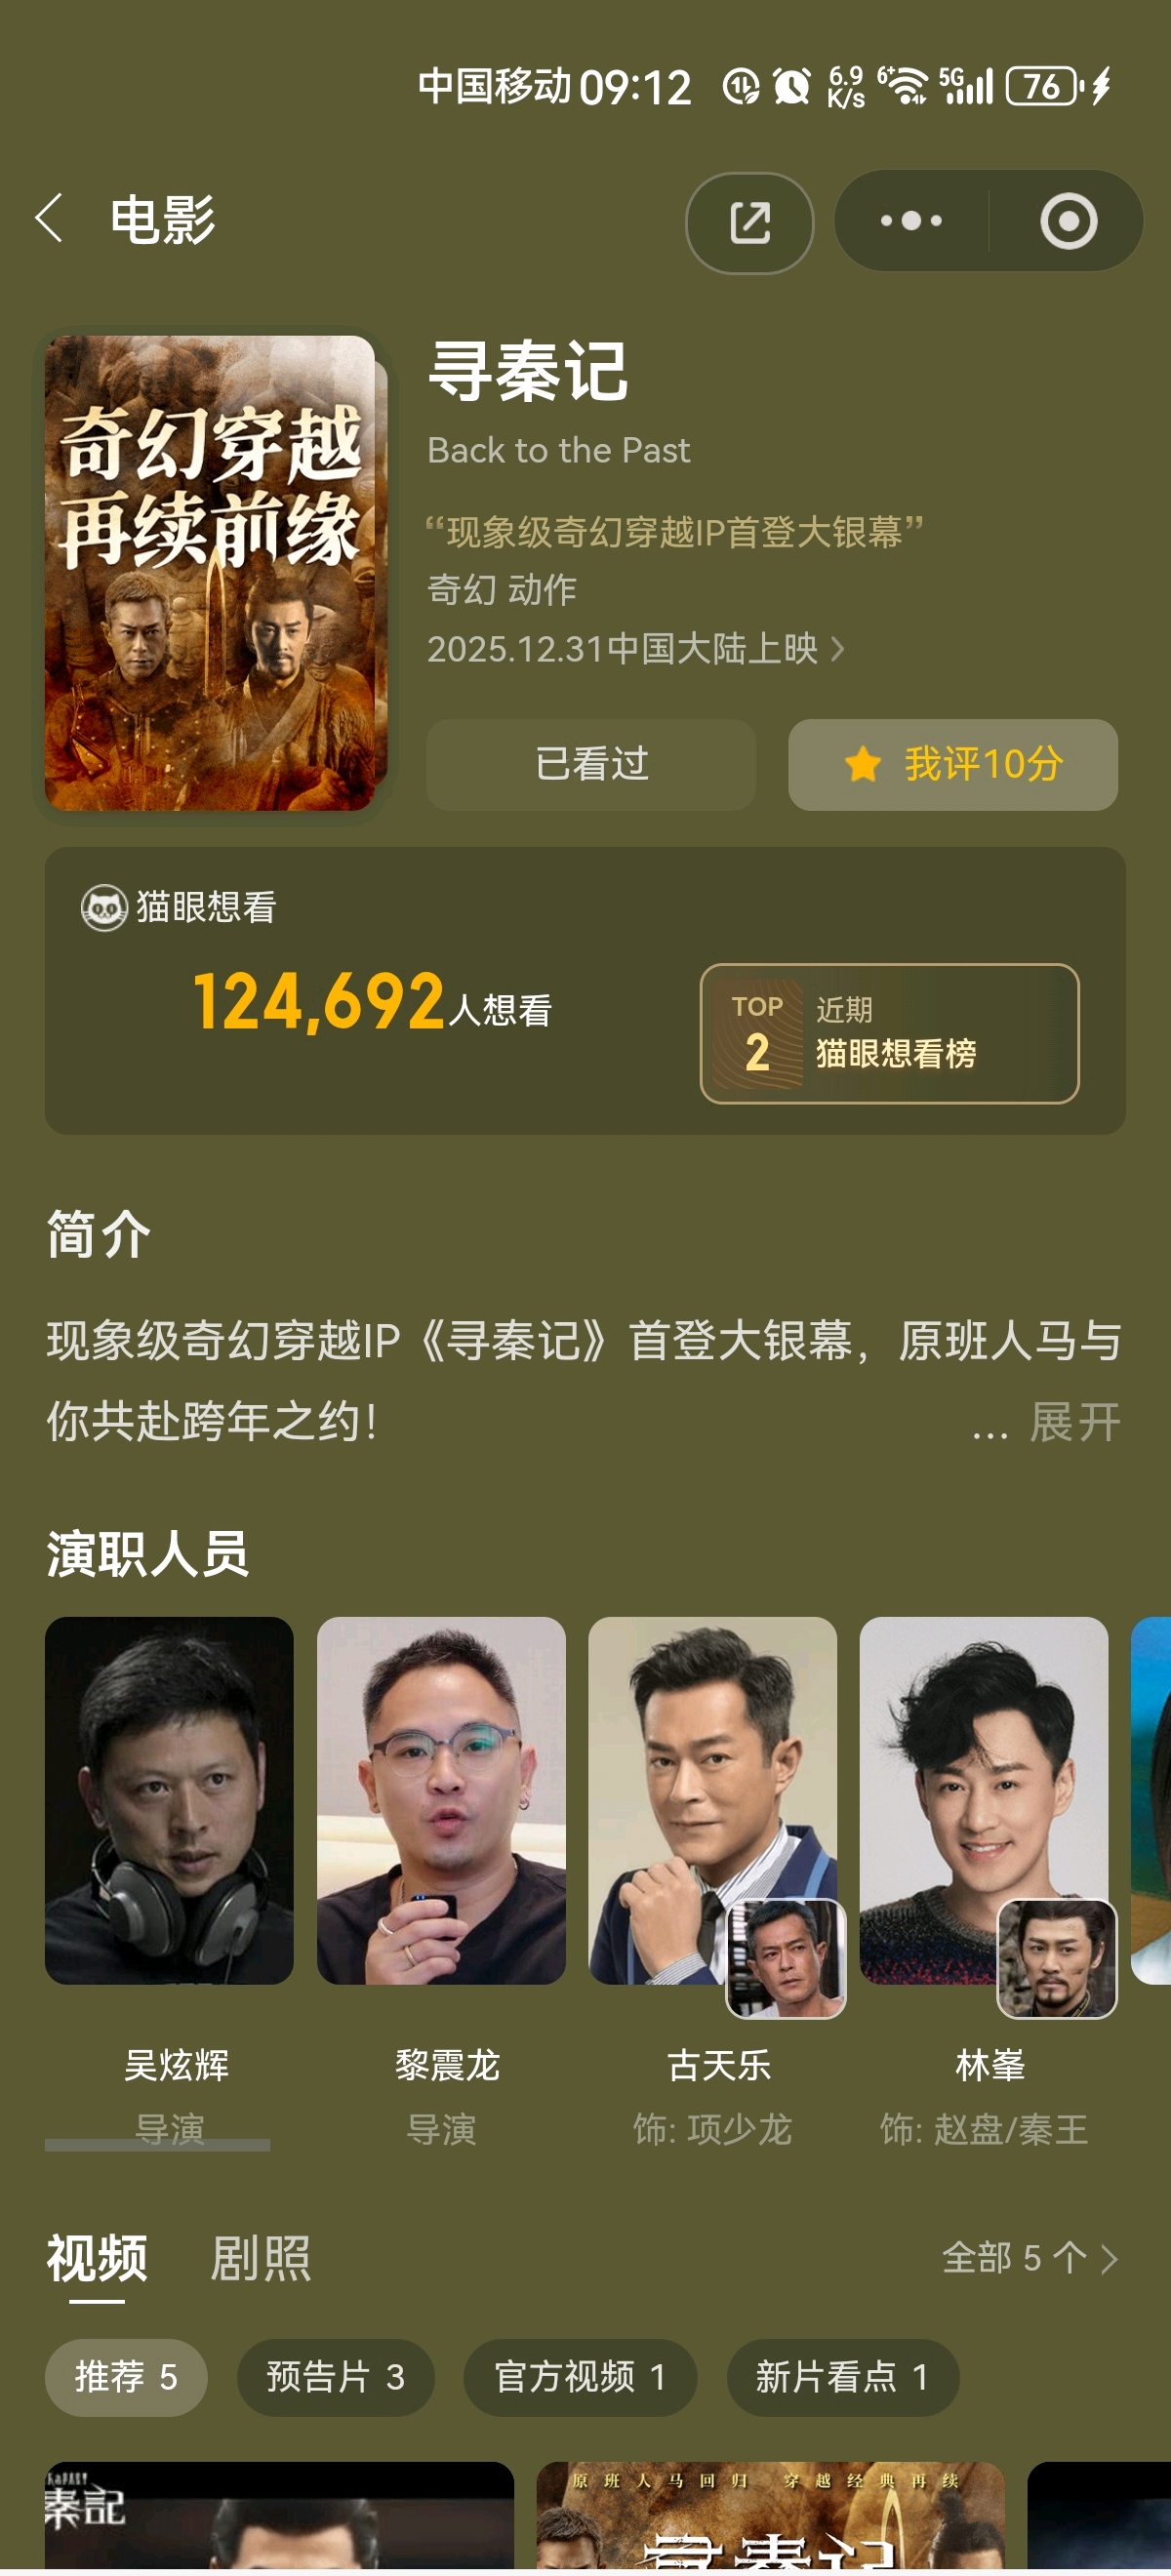
Task: Select the 视频 tab
Action: pos(97,2258)
